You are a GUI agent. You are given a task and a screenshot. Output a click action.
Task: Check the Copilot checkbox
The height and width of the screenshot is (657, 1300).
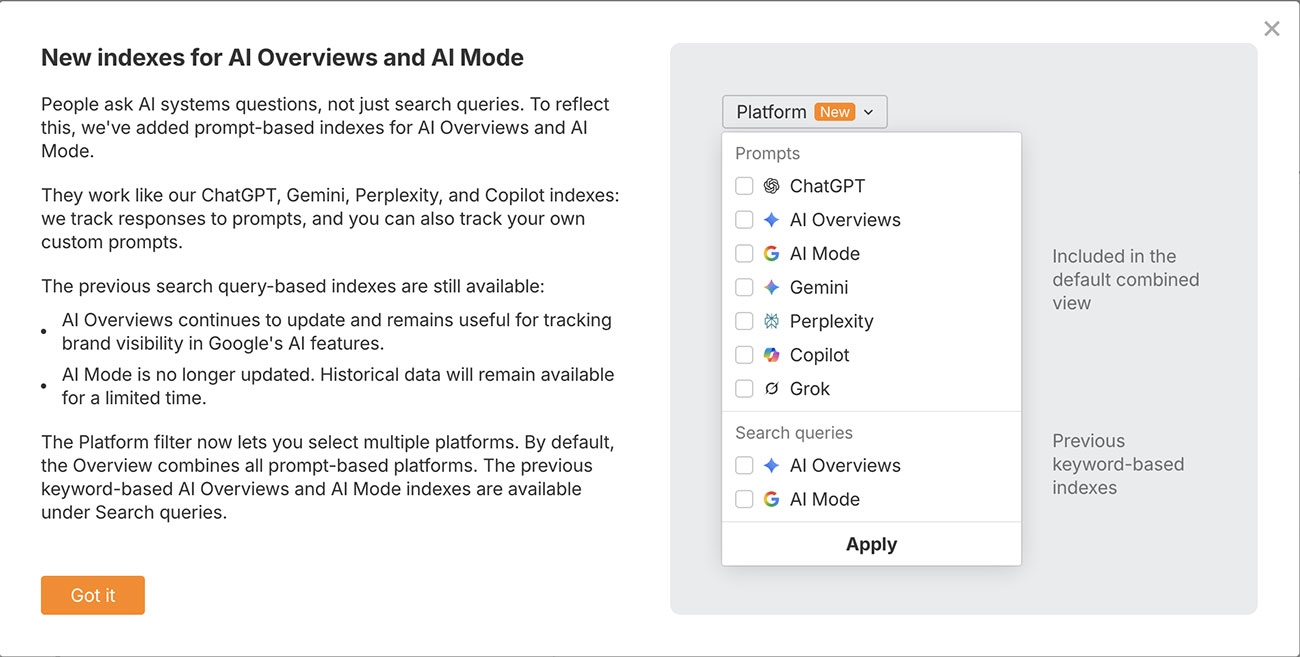pyautogui.click(x=744, y=355)
